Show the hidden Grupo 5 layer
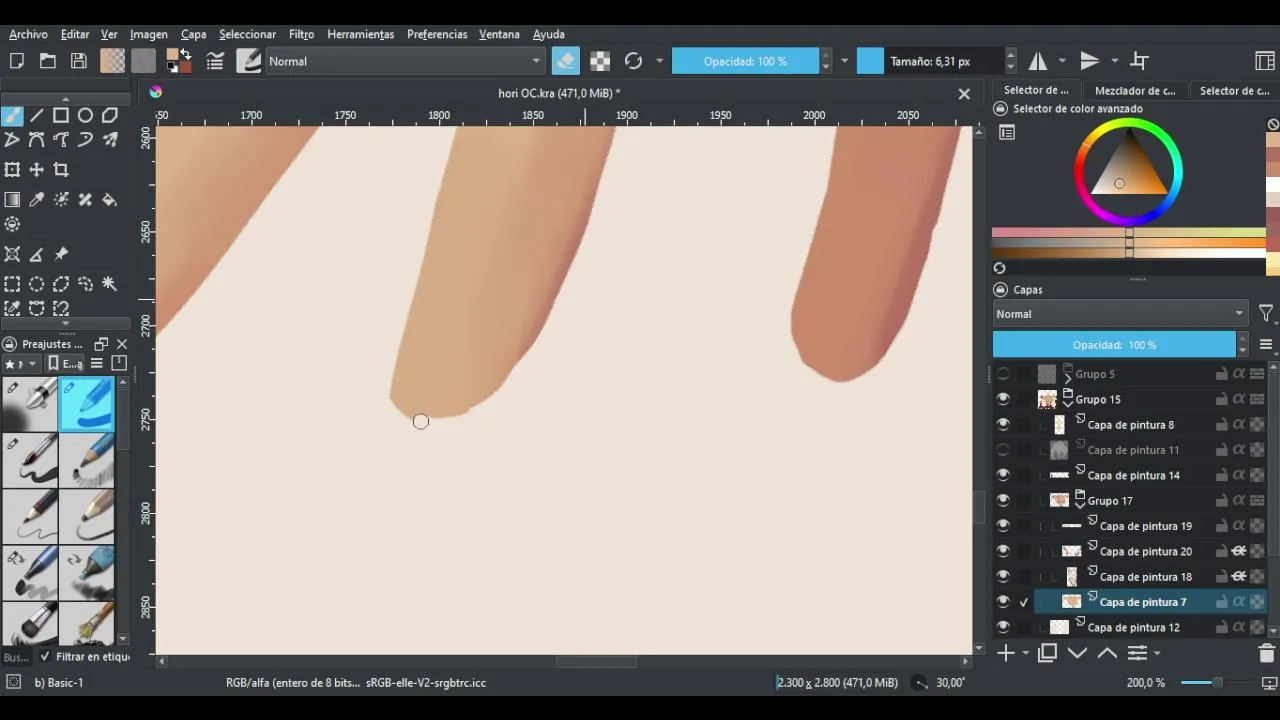 pos(1003,374)
